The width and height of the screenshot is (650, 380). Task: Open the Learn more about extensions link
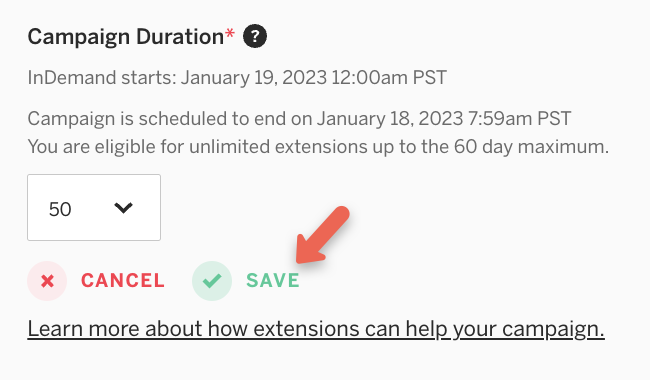pyautogui.click(x=316, y=329)
